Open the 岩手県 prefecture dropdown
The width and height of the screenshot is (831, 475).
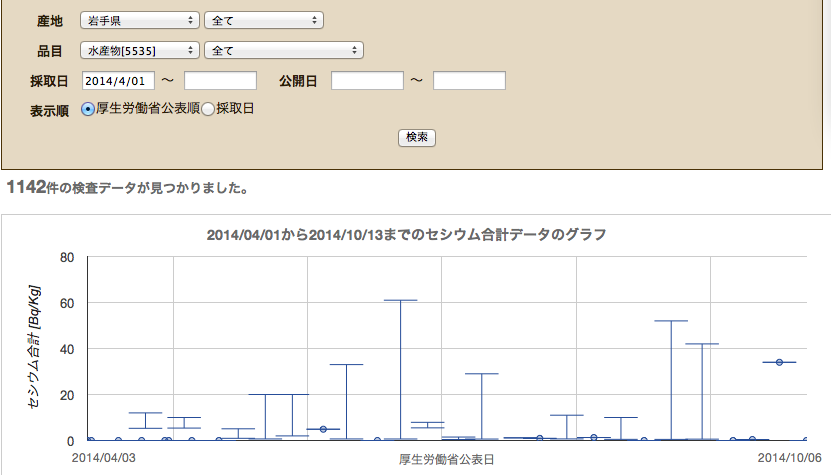139,20
